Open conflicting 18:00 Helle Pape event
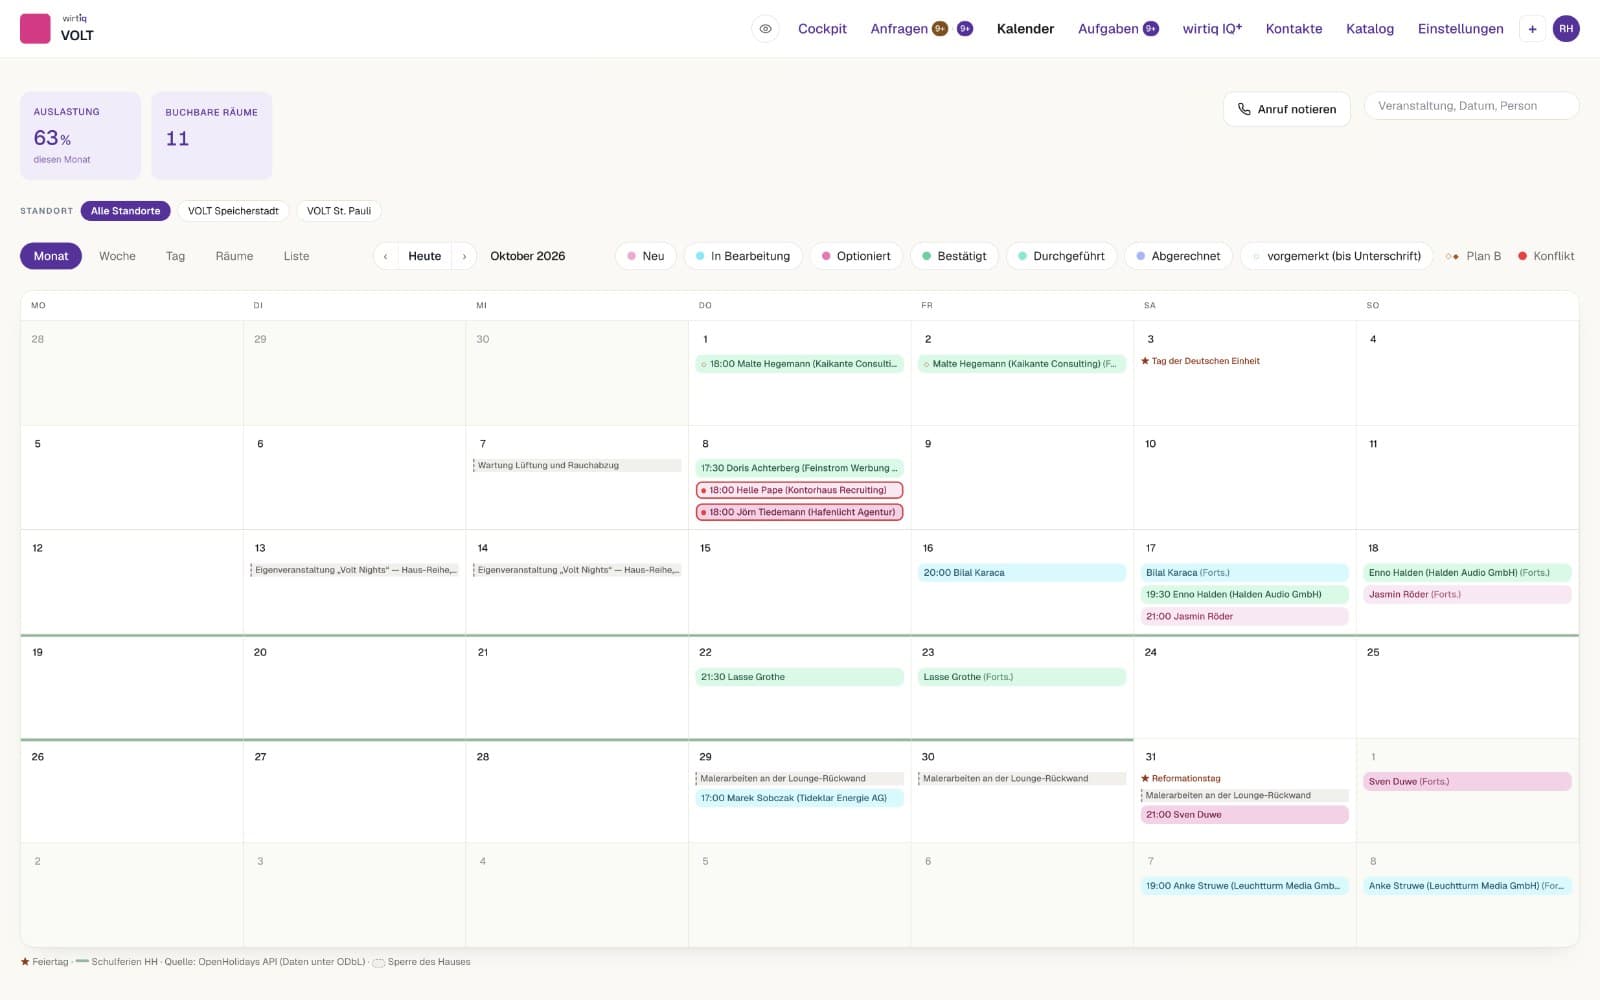 799,490
